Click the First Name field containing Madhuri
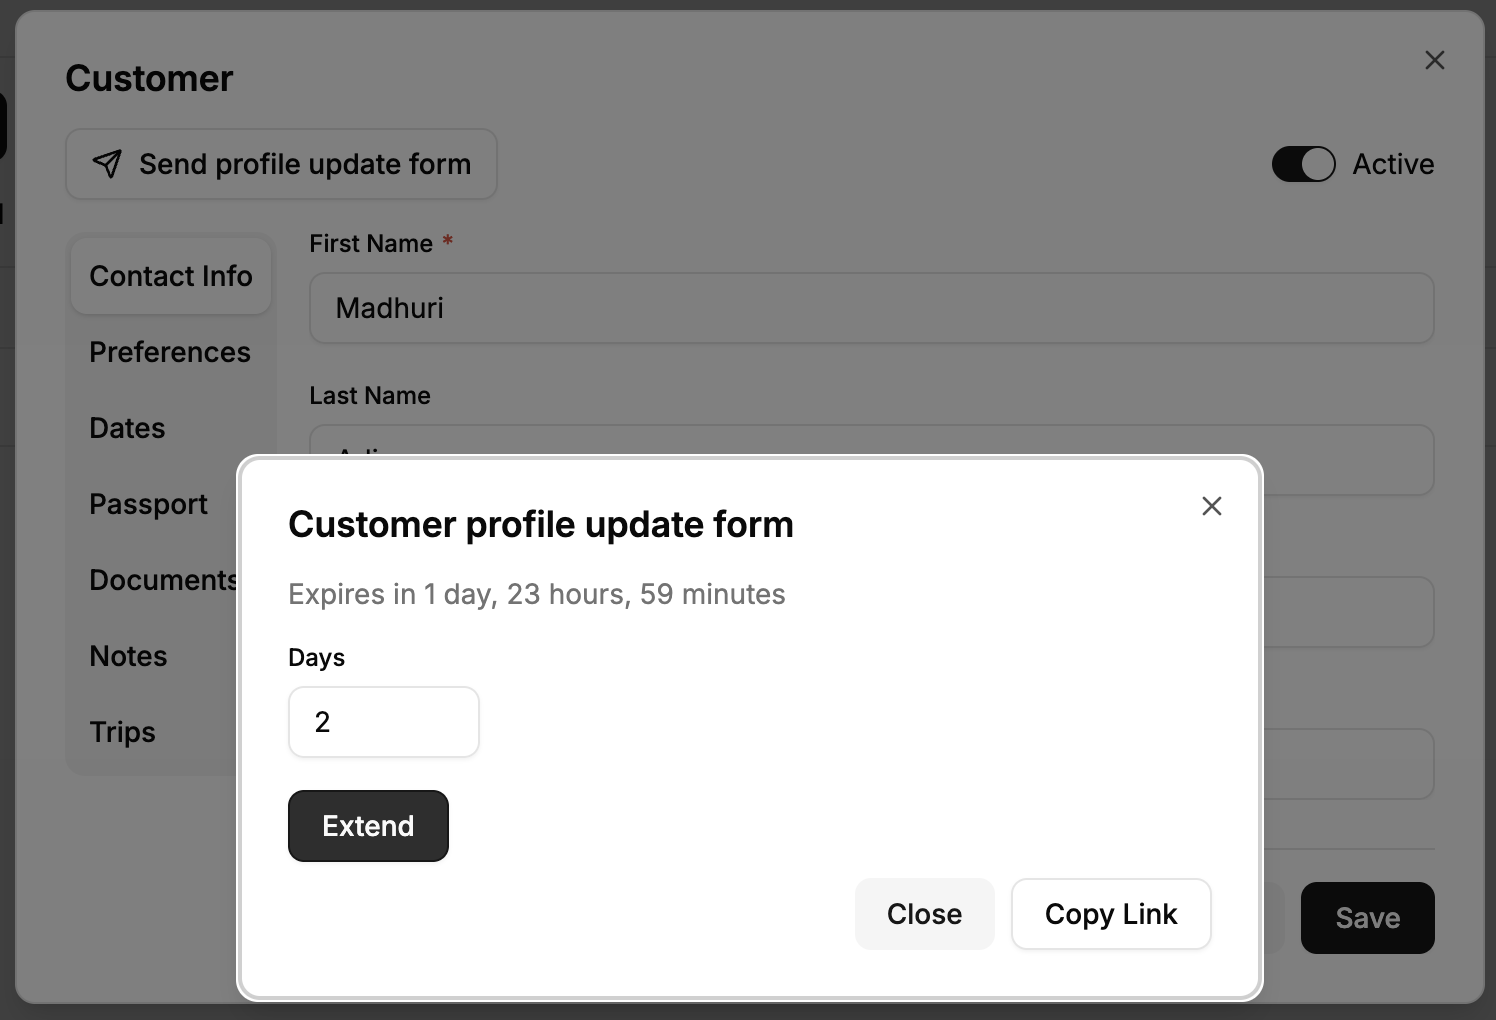Viewport: 1496px width, 1020px height. (x=870, y=308)
